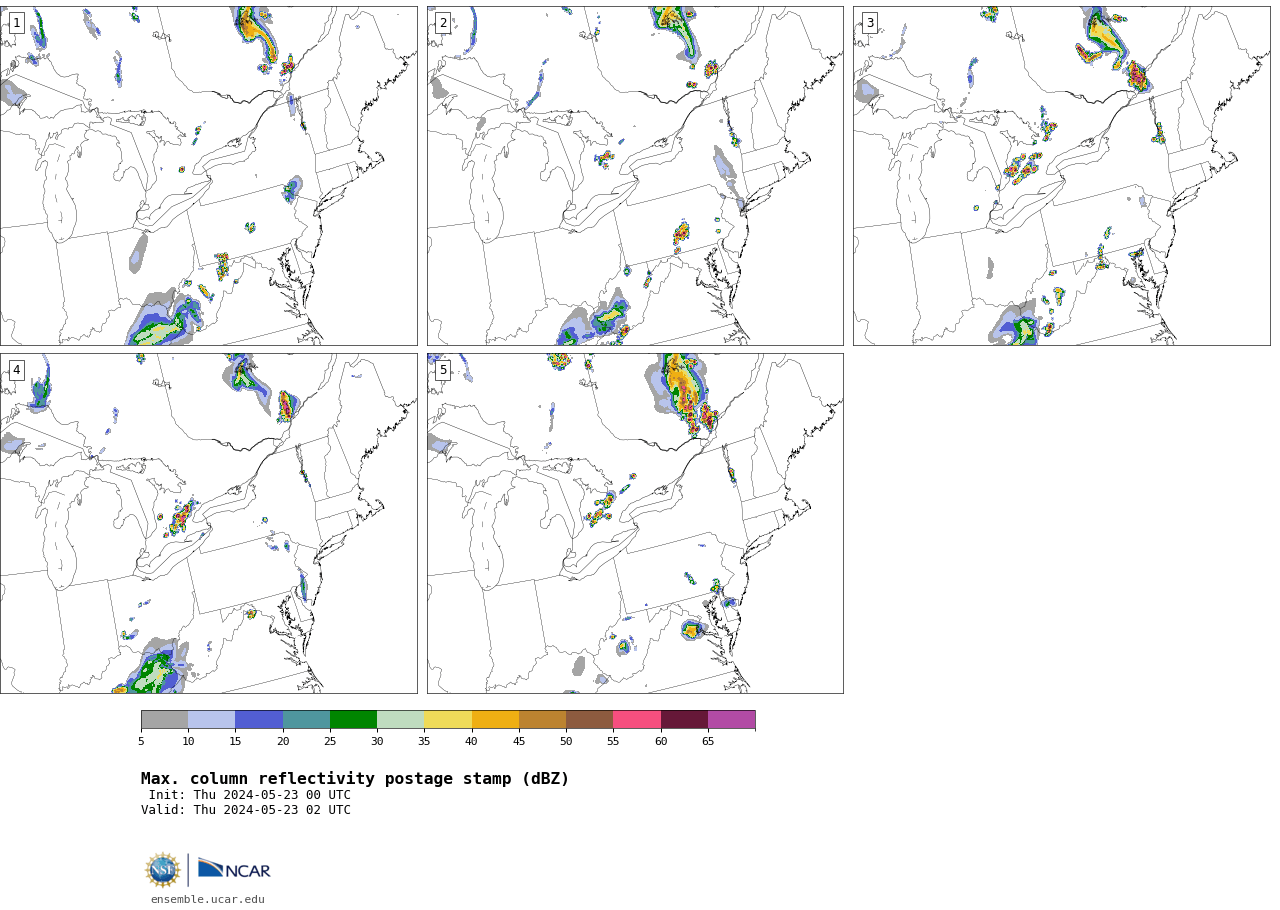The width and height of the screenshot is (1280, 910).
Task: Click the tan 45-50 dBZ swatch
Action: click(542, 720)
